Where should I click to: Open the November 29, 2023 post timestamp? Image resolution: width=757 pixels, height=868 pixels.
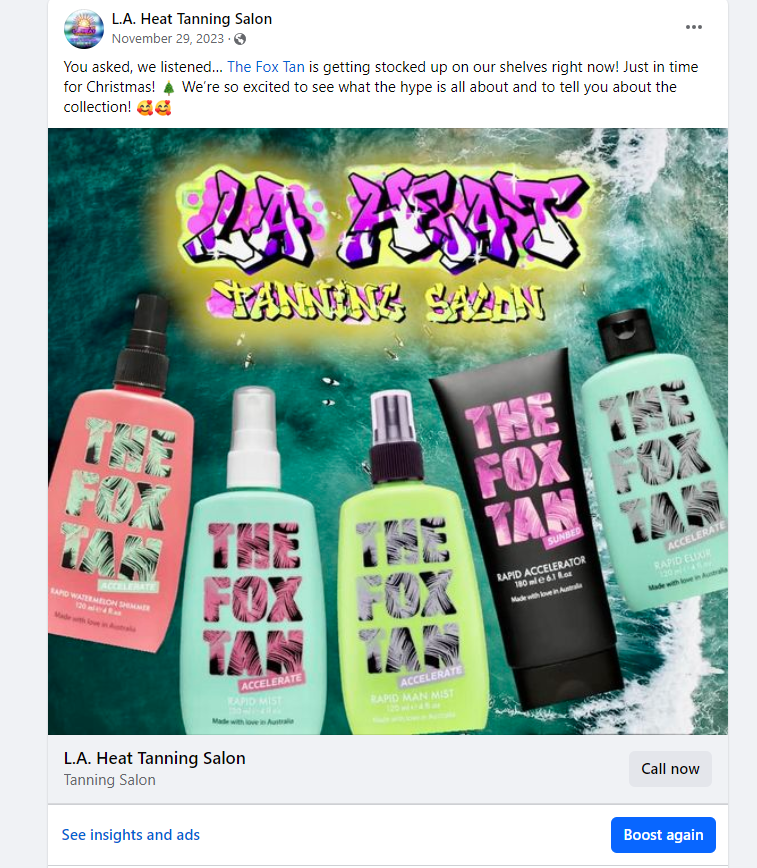pos(168,39)
